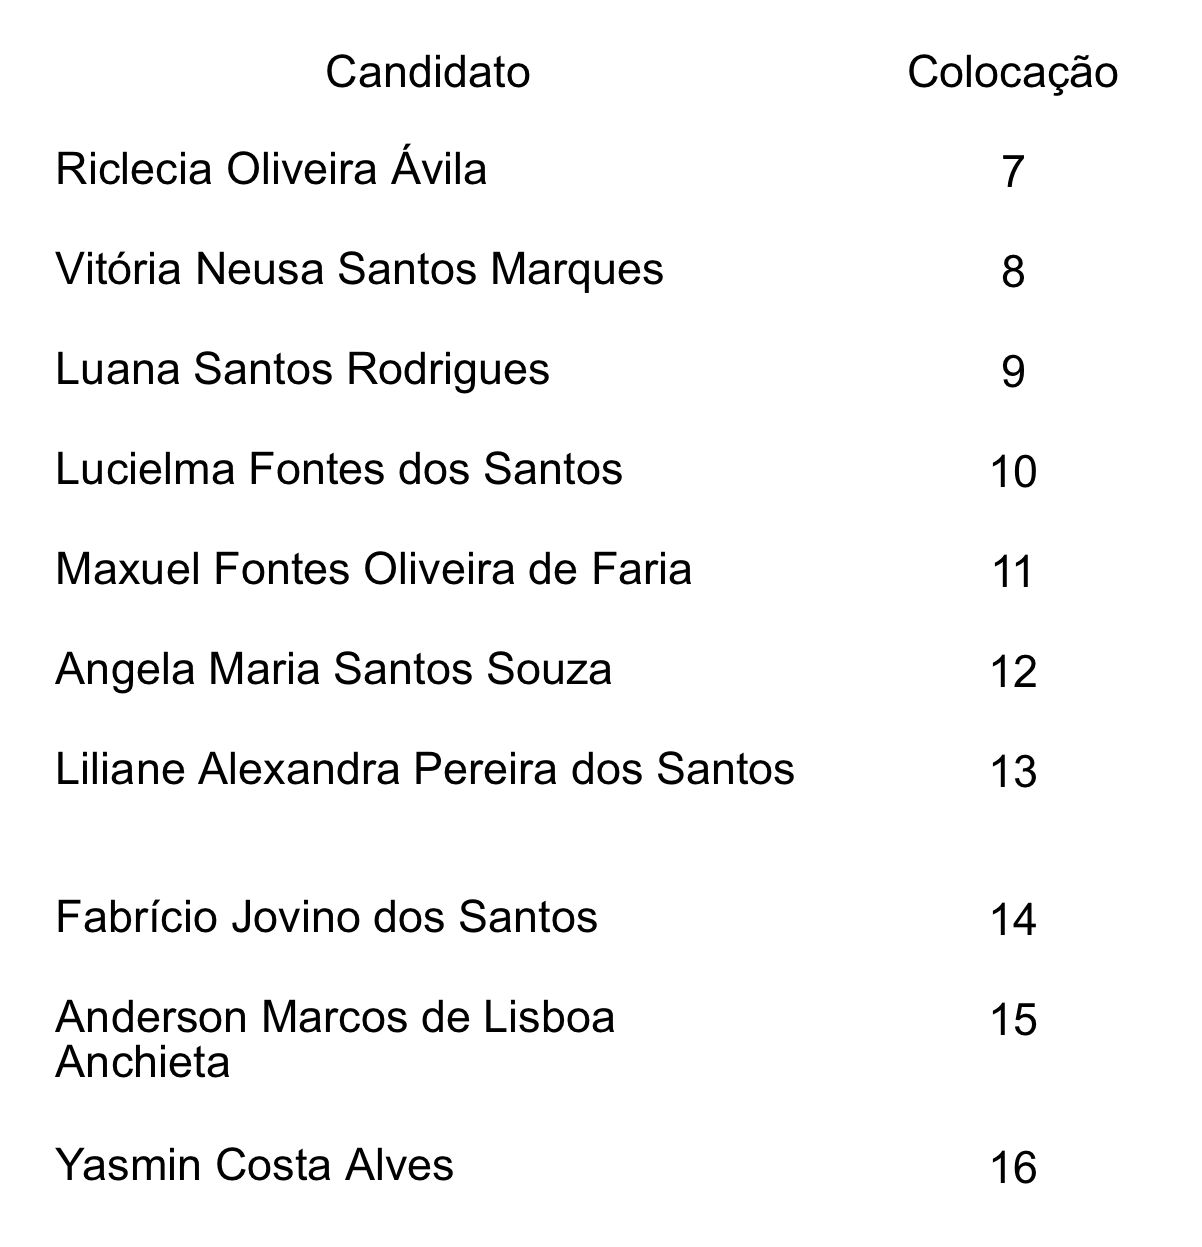
Task: Click placement number 7
Action: point(1012,172)
